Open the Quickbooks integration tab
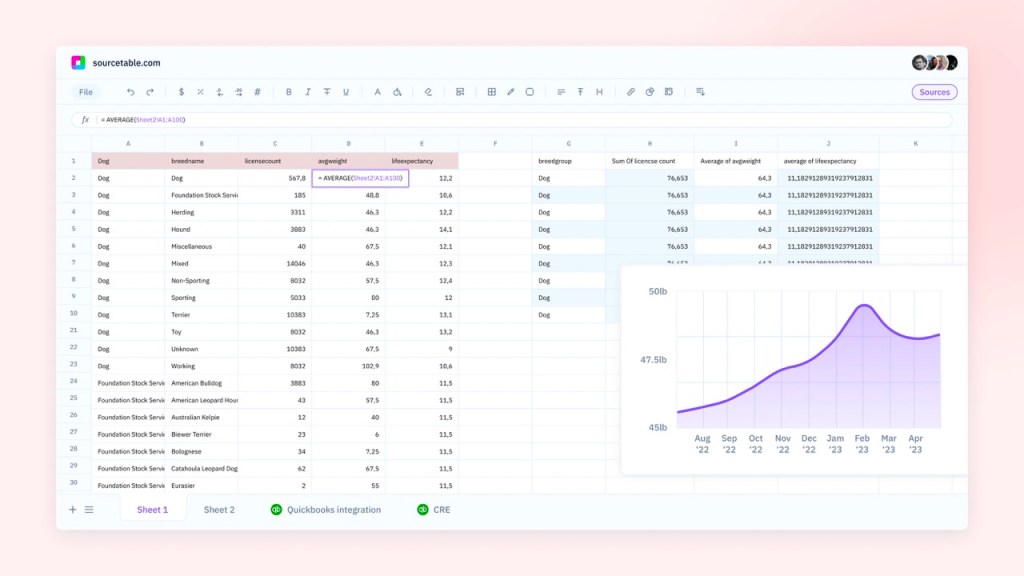 click(x=326, y=509)
